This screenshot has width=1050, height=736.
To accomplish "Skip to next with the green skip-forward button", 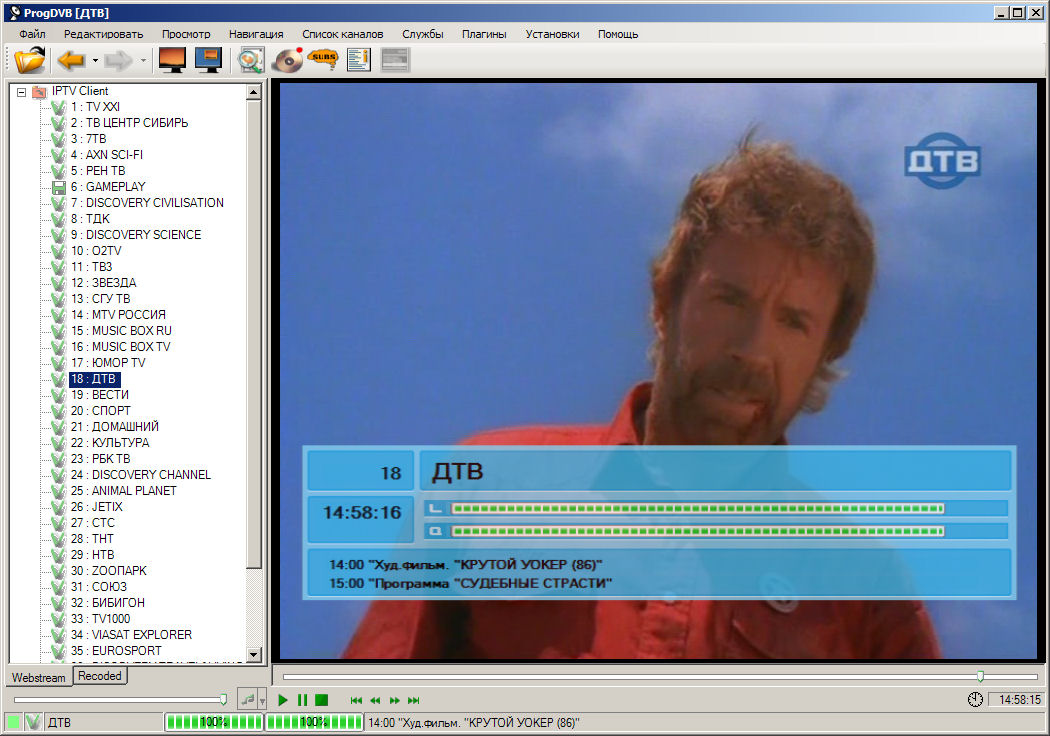I will point(414,701).
